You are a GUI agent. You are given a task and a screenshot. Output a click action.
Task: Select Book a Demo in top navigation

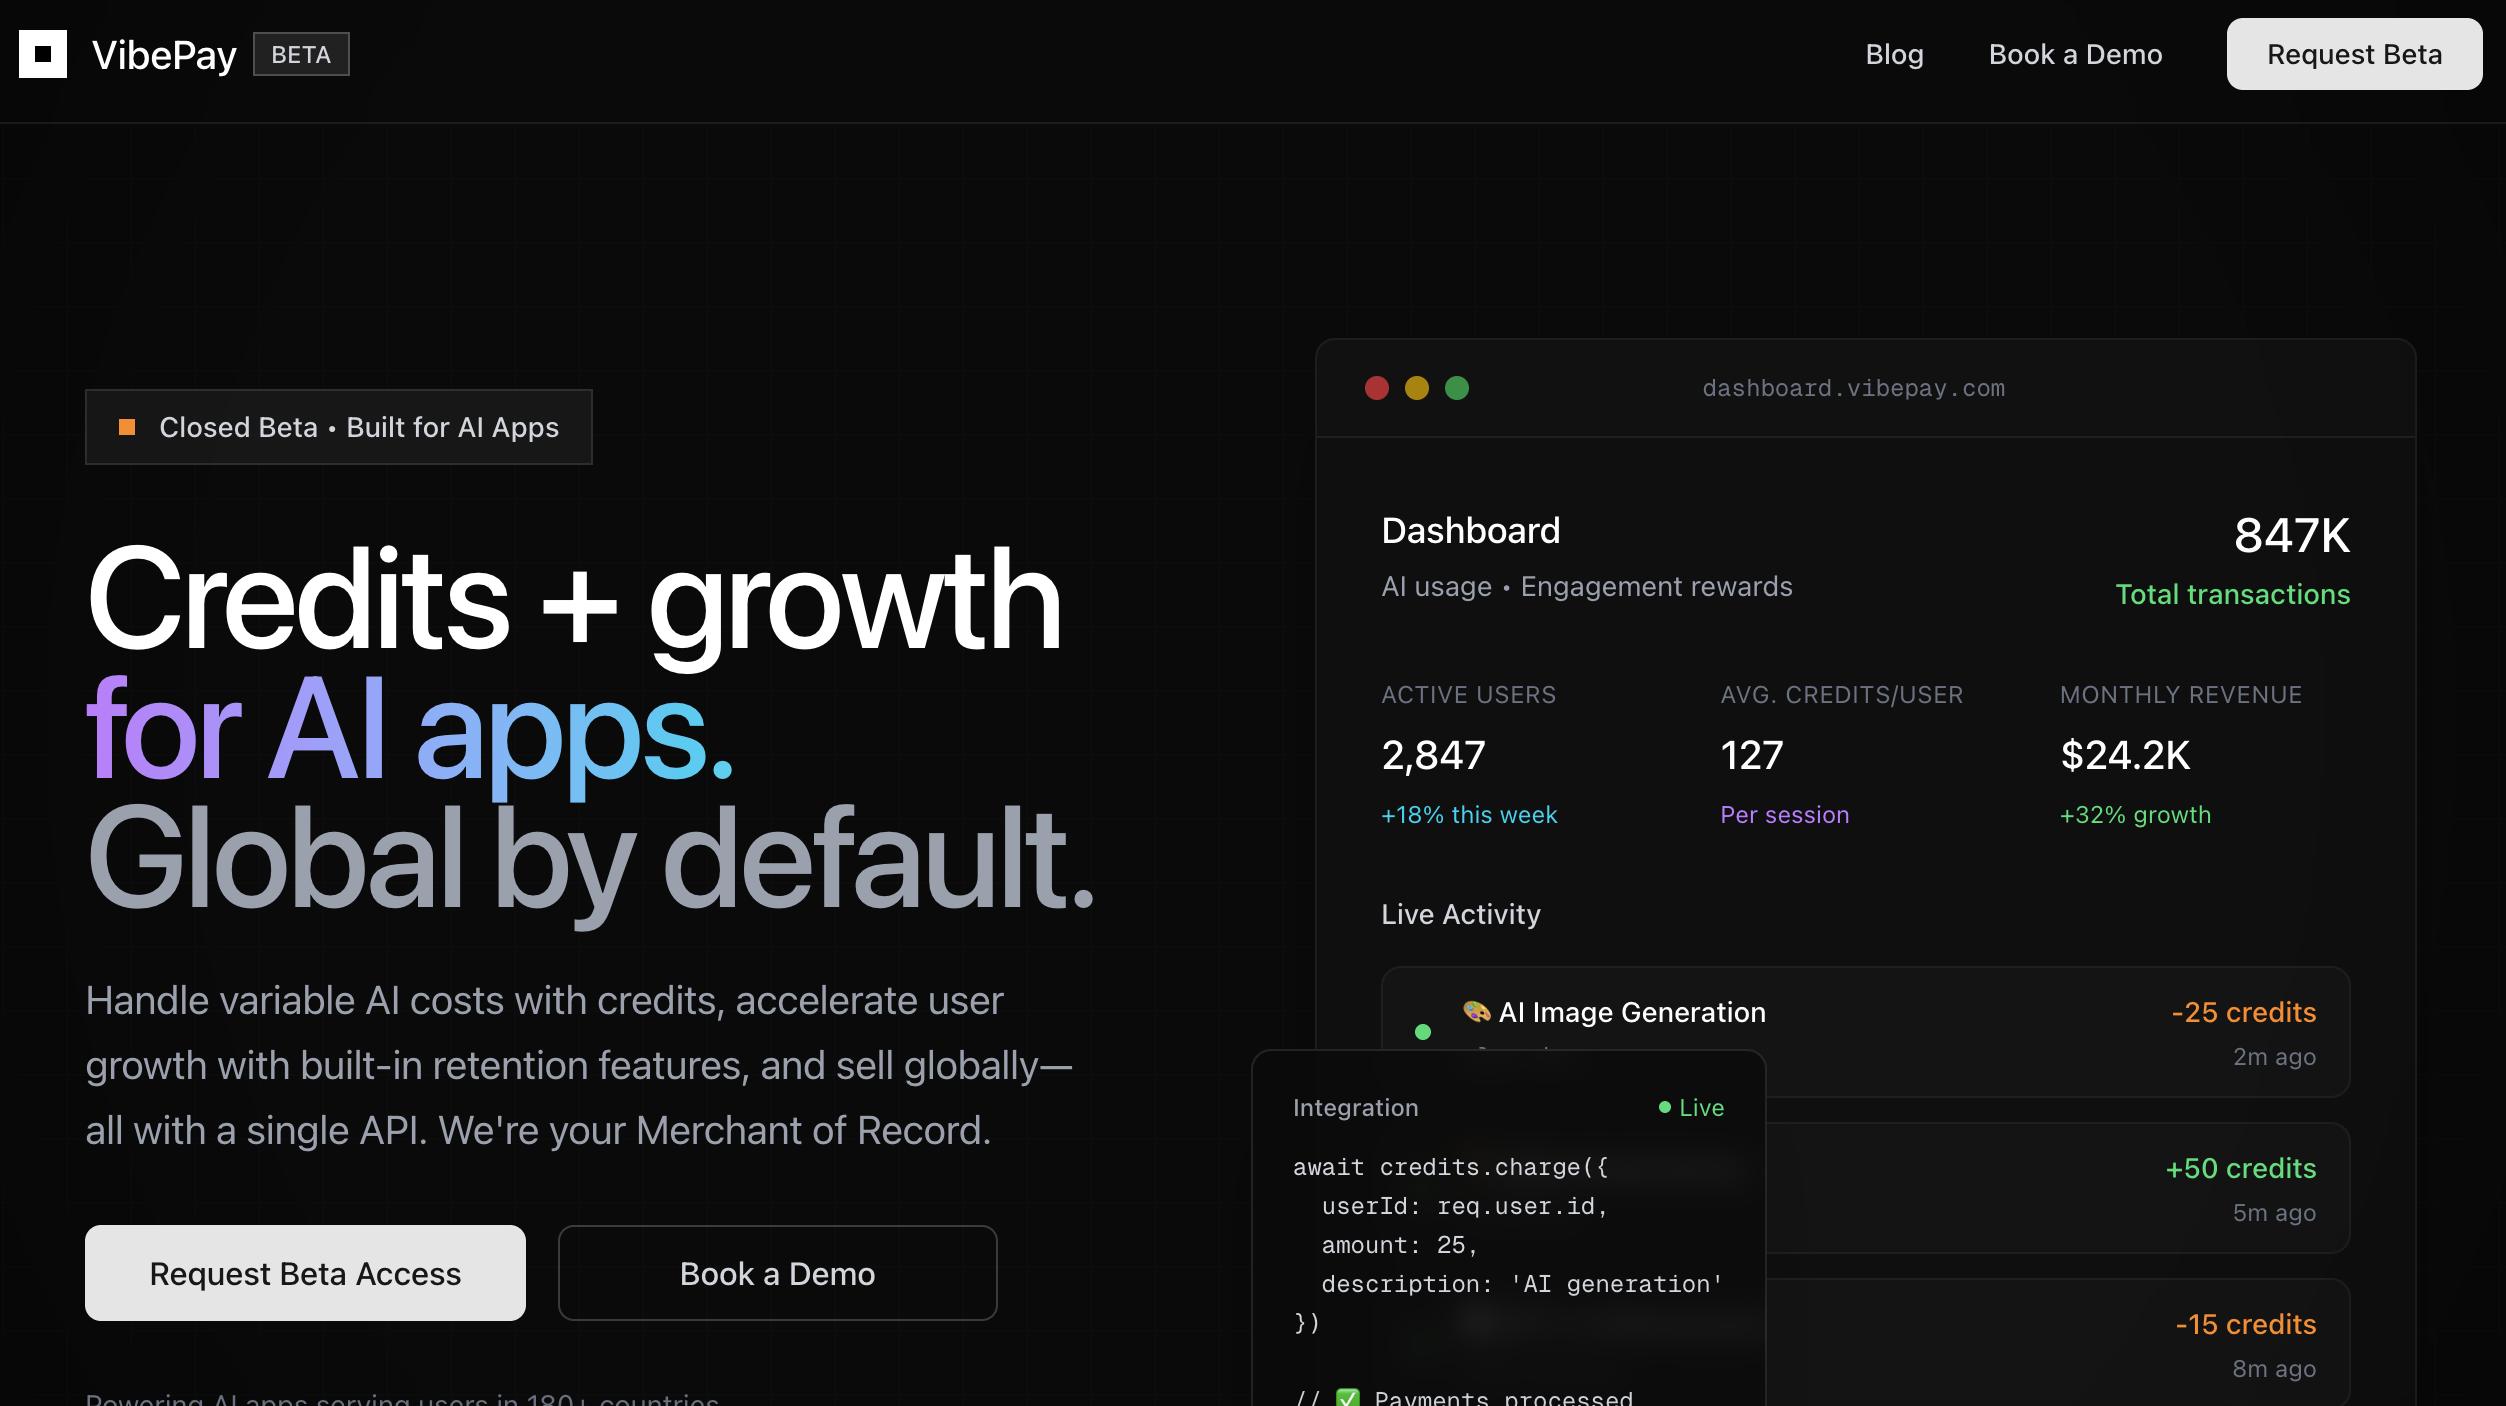coord(2075,54)
